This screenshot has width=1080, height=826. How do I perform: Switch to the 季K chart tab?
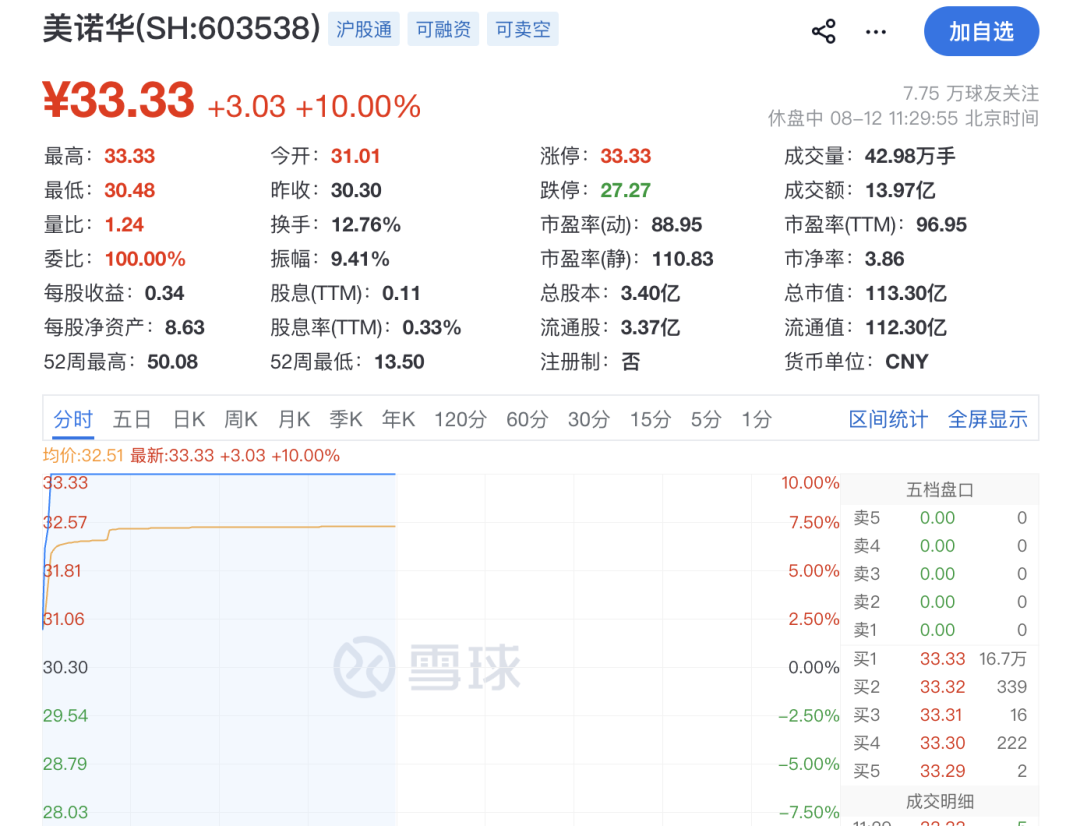[x=346, y=419]
